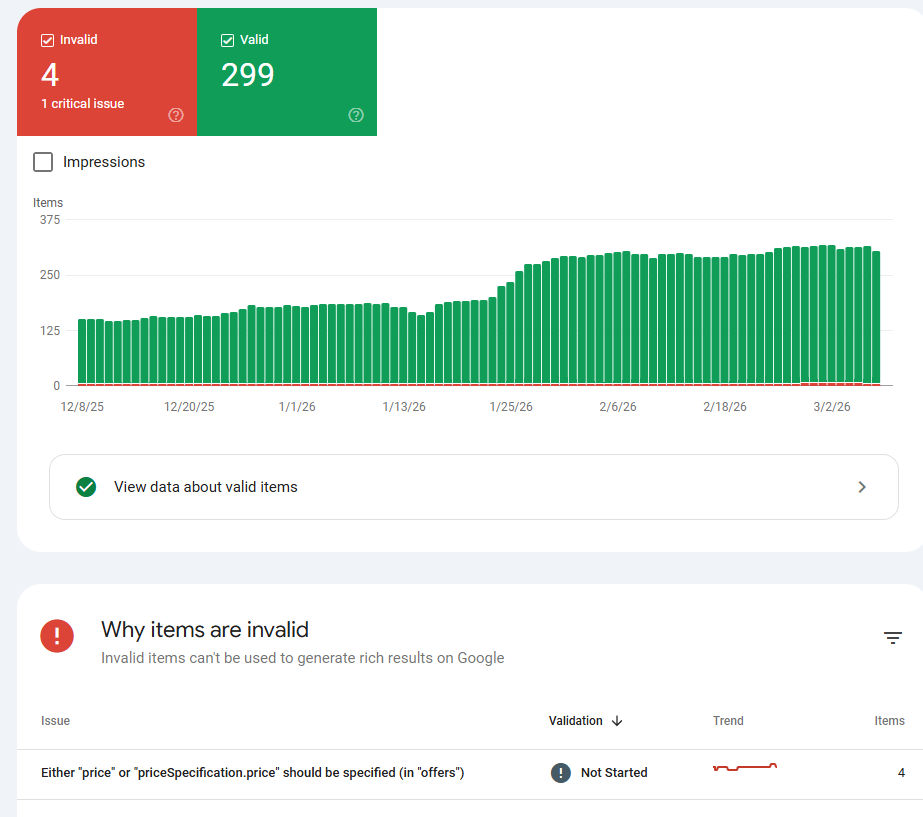Click the red trend sparkline
The image size is (923, 817).
click(745, 768)
